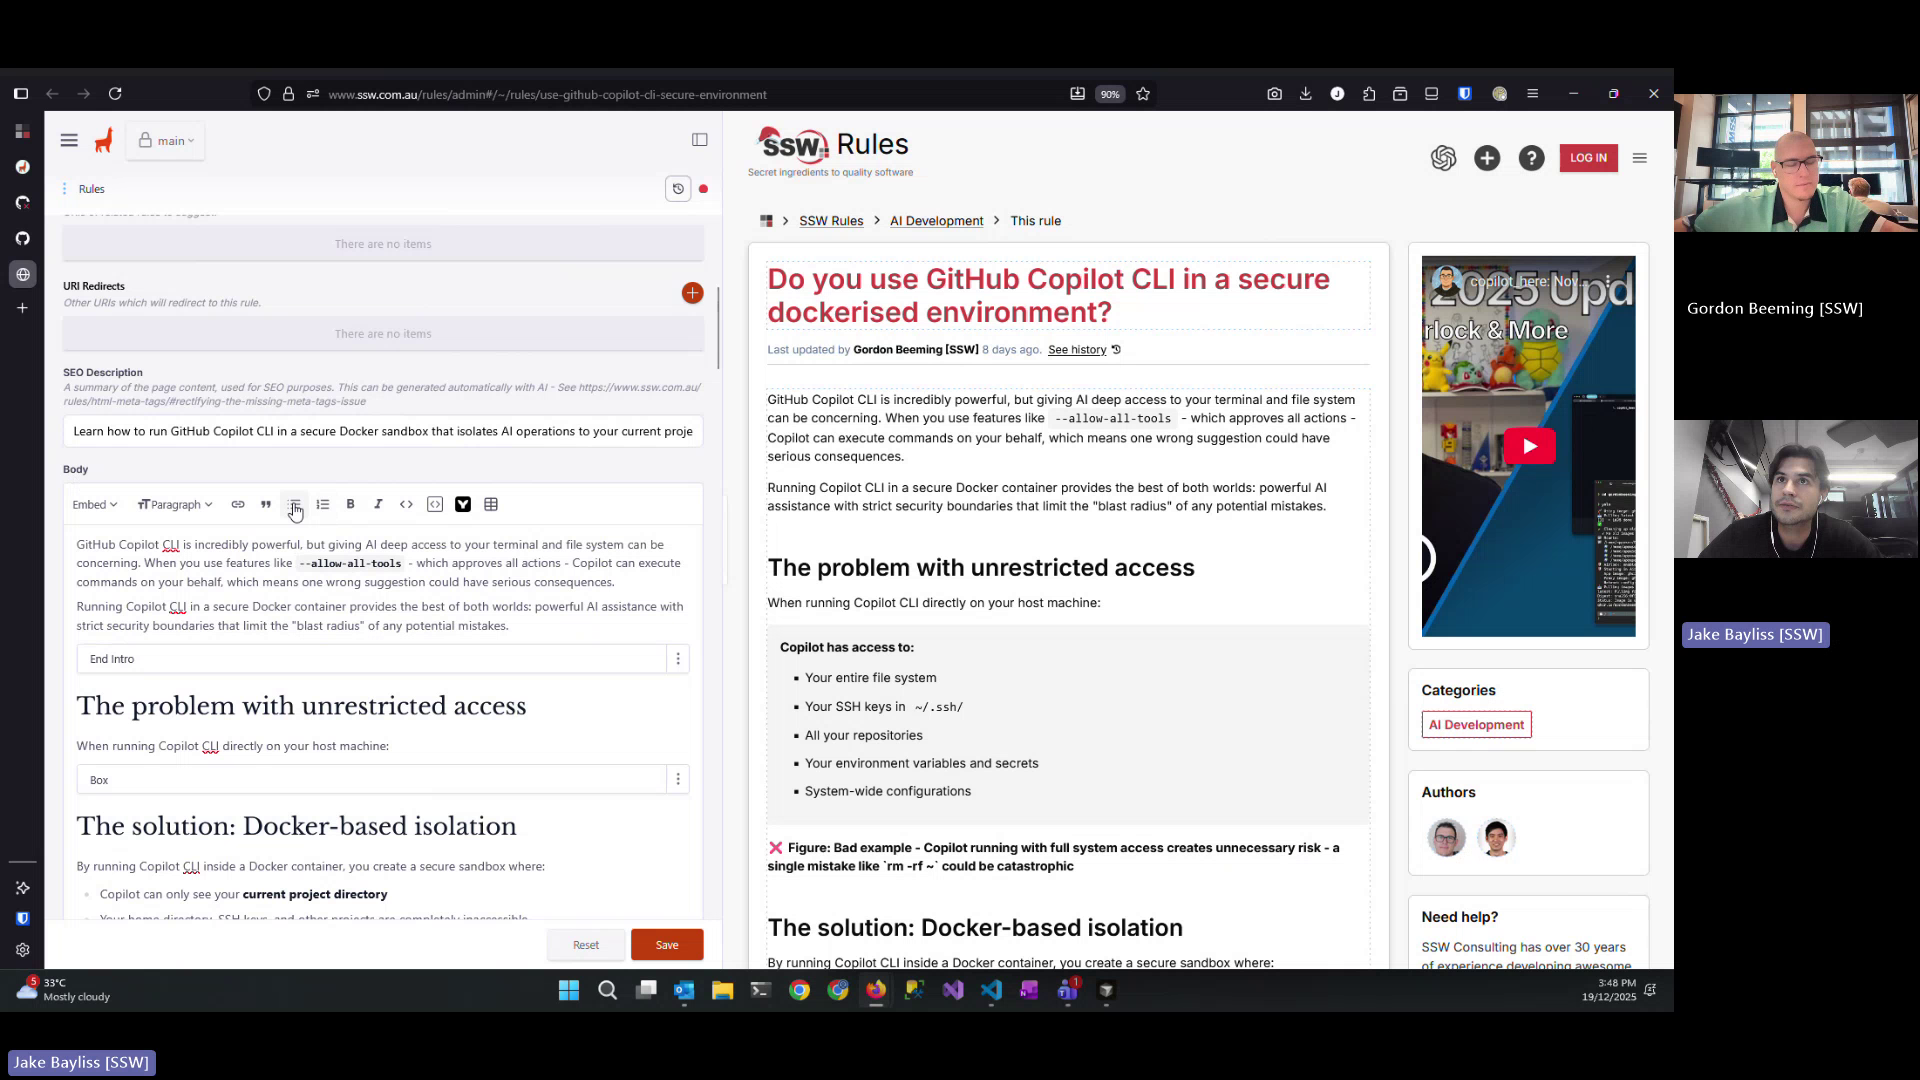The width and height of the screenshot is (1920, 1080).
Task: Take a screenshot with the browser camera icon
Action: pos(1274,94)
